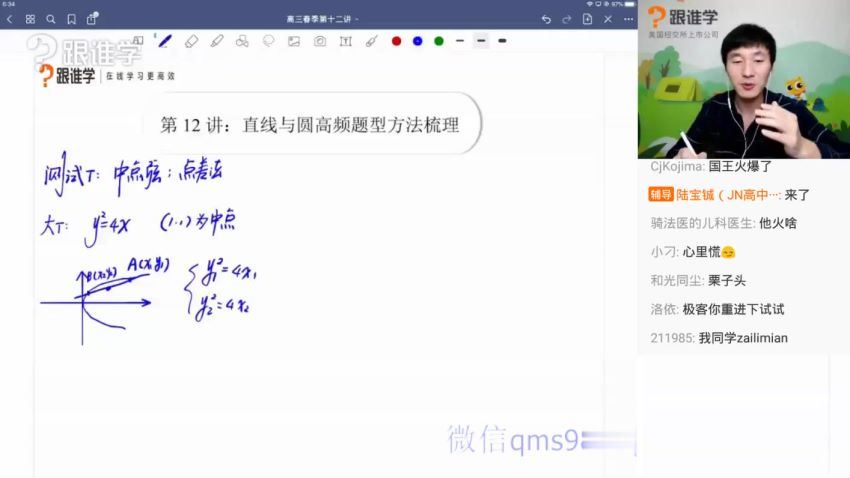Select the lasso selection tool
This screenshot has height=478, width=850.
(268, 41)
